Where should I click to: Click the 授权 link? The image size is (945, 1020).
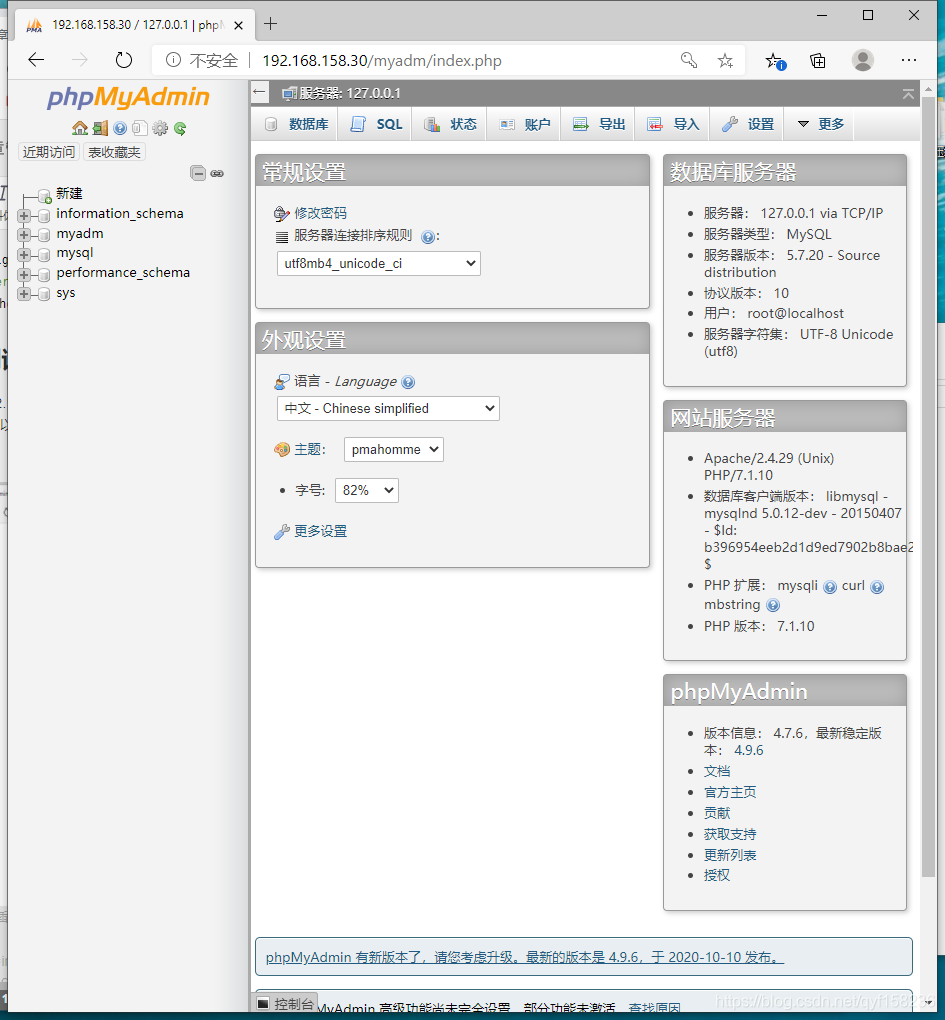coord(717,876)
